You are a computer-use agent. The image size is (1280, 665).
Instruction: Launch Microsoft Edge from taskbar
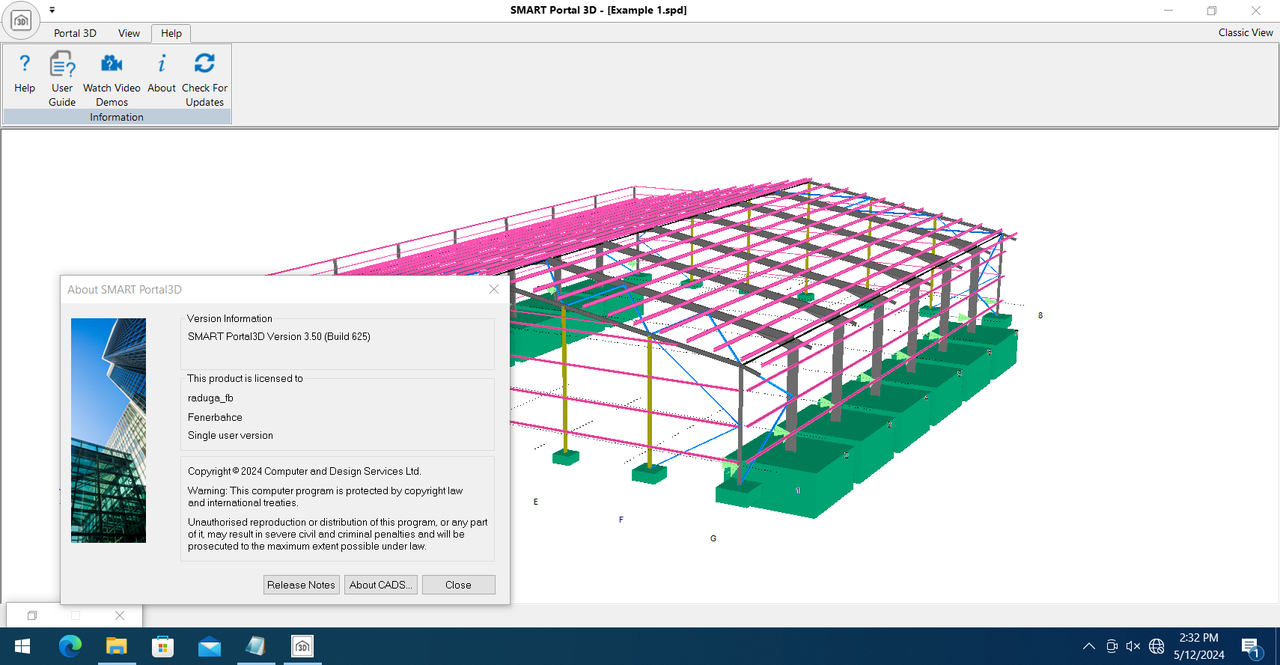(70, 646)
